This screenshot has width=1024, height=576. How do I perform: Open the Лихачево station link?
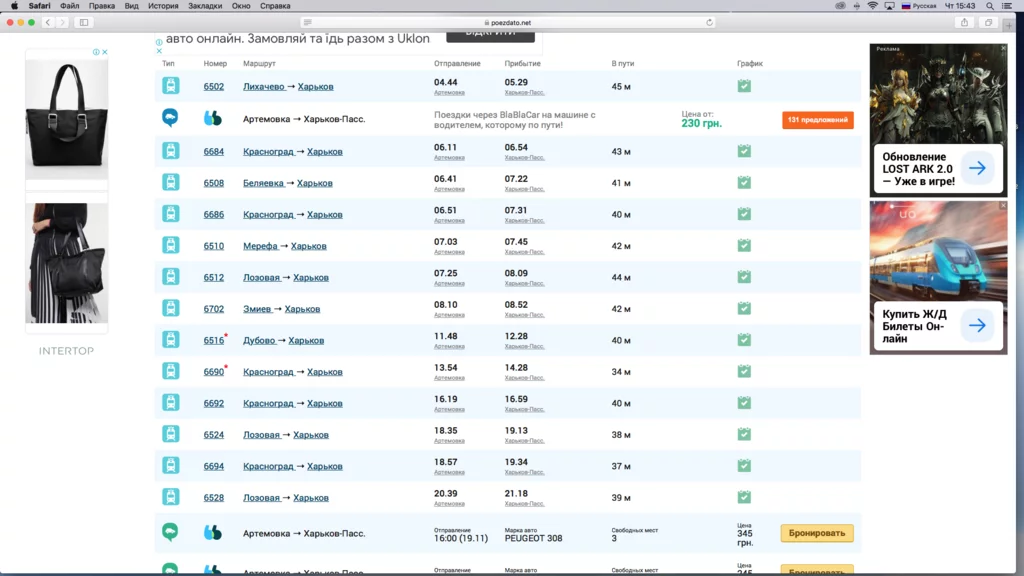pyautogui.click(x=264, y=86)
